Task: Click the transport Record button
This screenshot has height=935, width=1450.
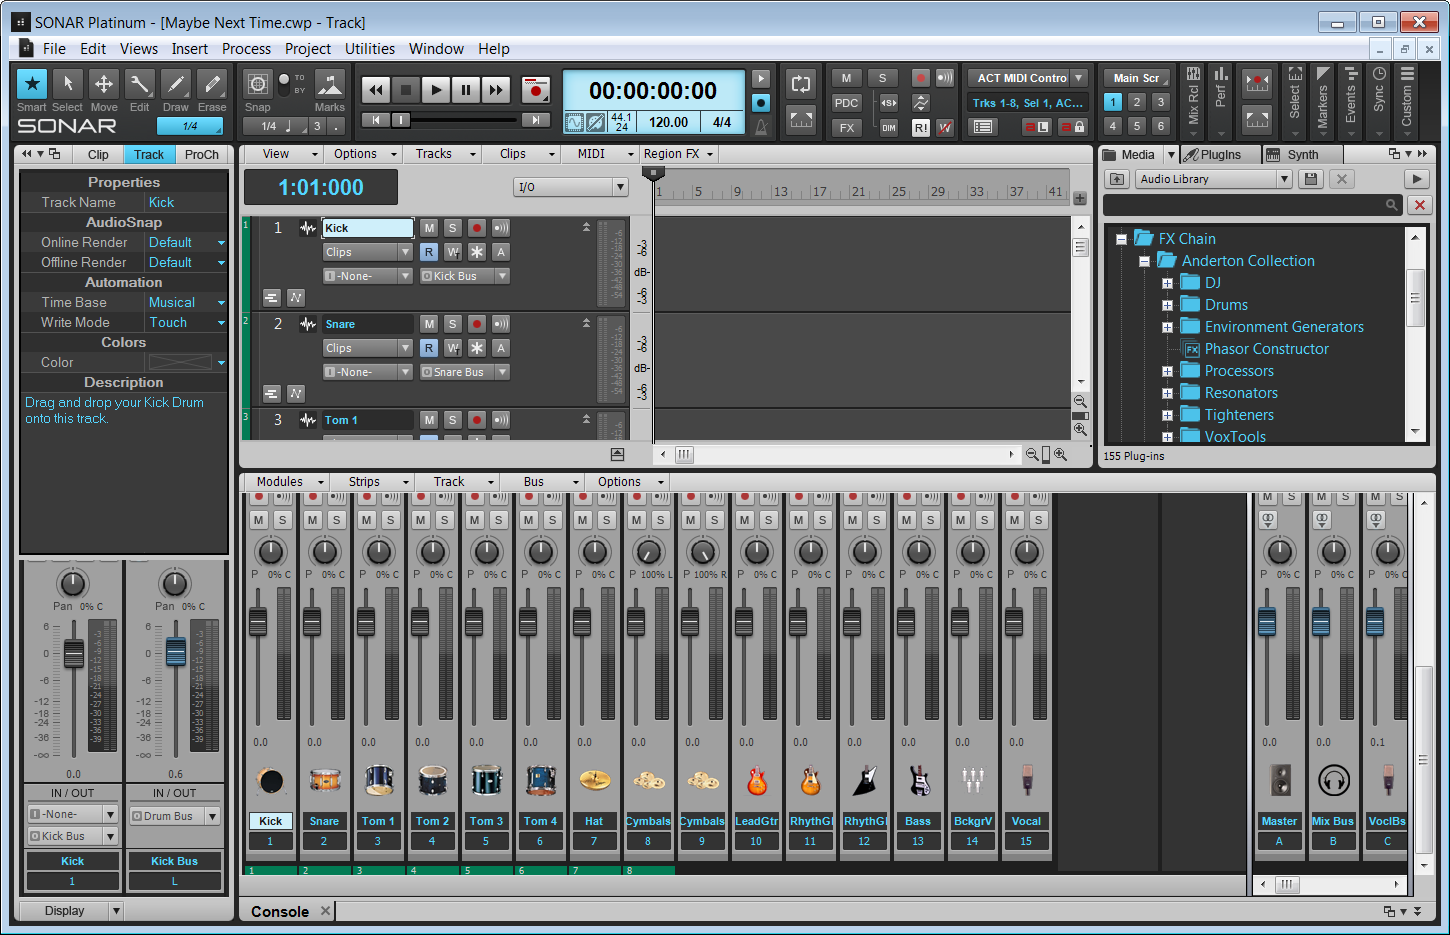Action: [x=537, y=90]
